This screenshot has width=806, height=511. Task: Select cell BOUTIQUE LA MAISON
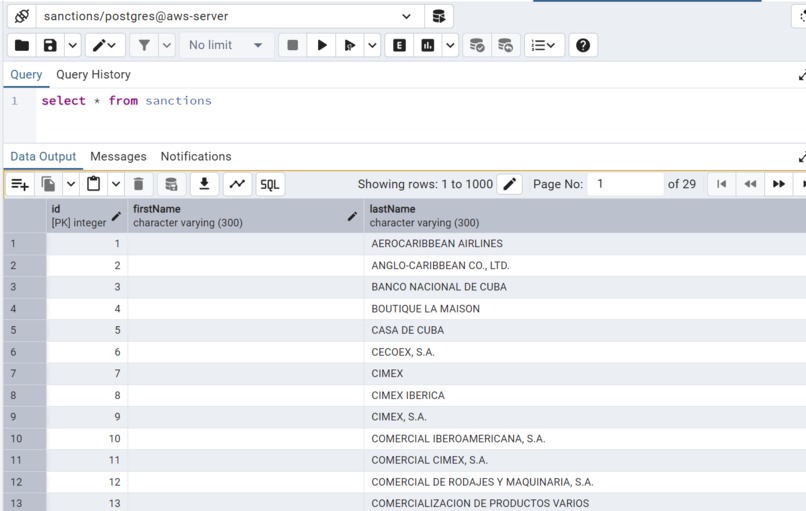[585, 309]
